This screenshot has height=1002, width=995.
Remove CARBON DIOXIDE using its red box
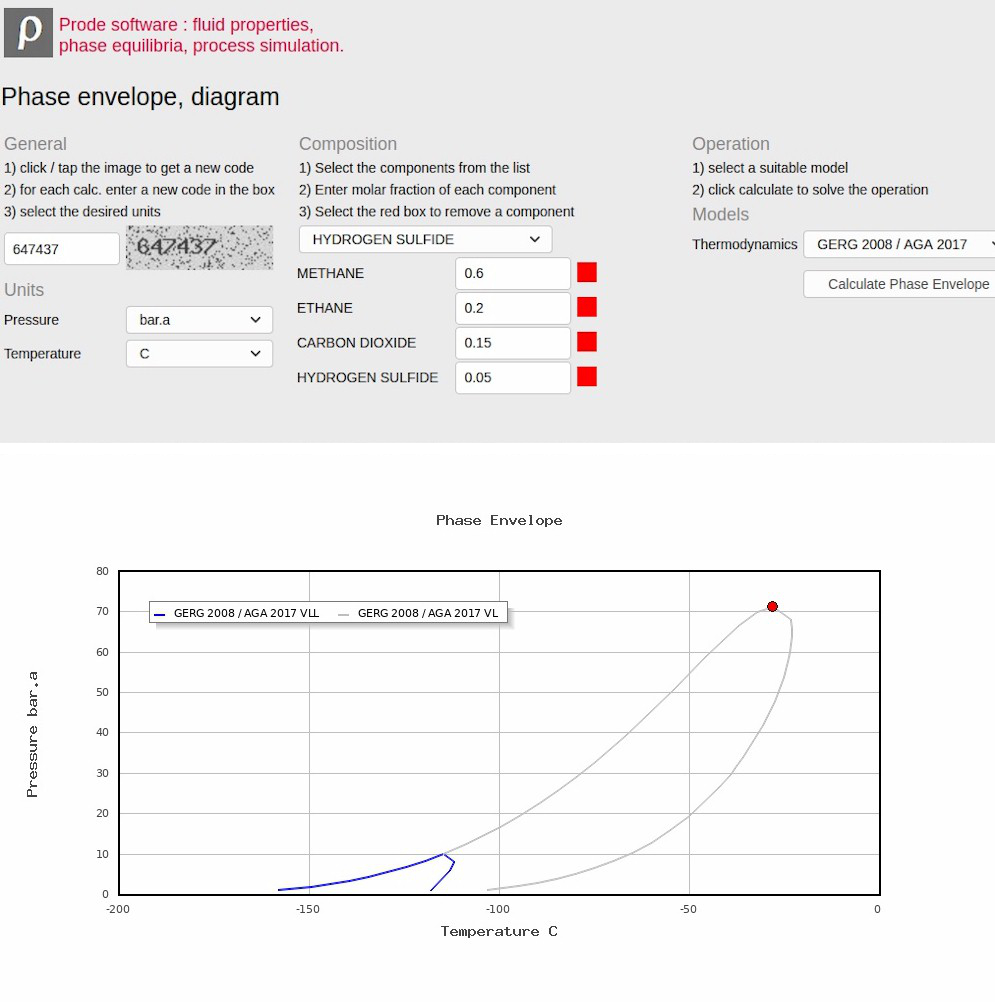point(587,342)
